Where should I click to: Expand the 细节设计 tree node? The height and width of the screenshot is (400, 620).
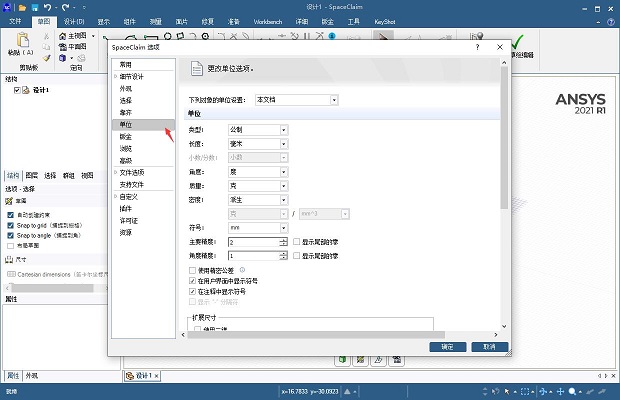(115, 76)
